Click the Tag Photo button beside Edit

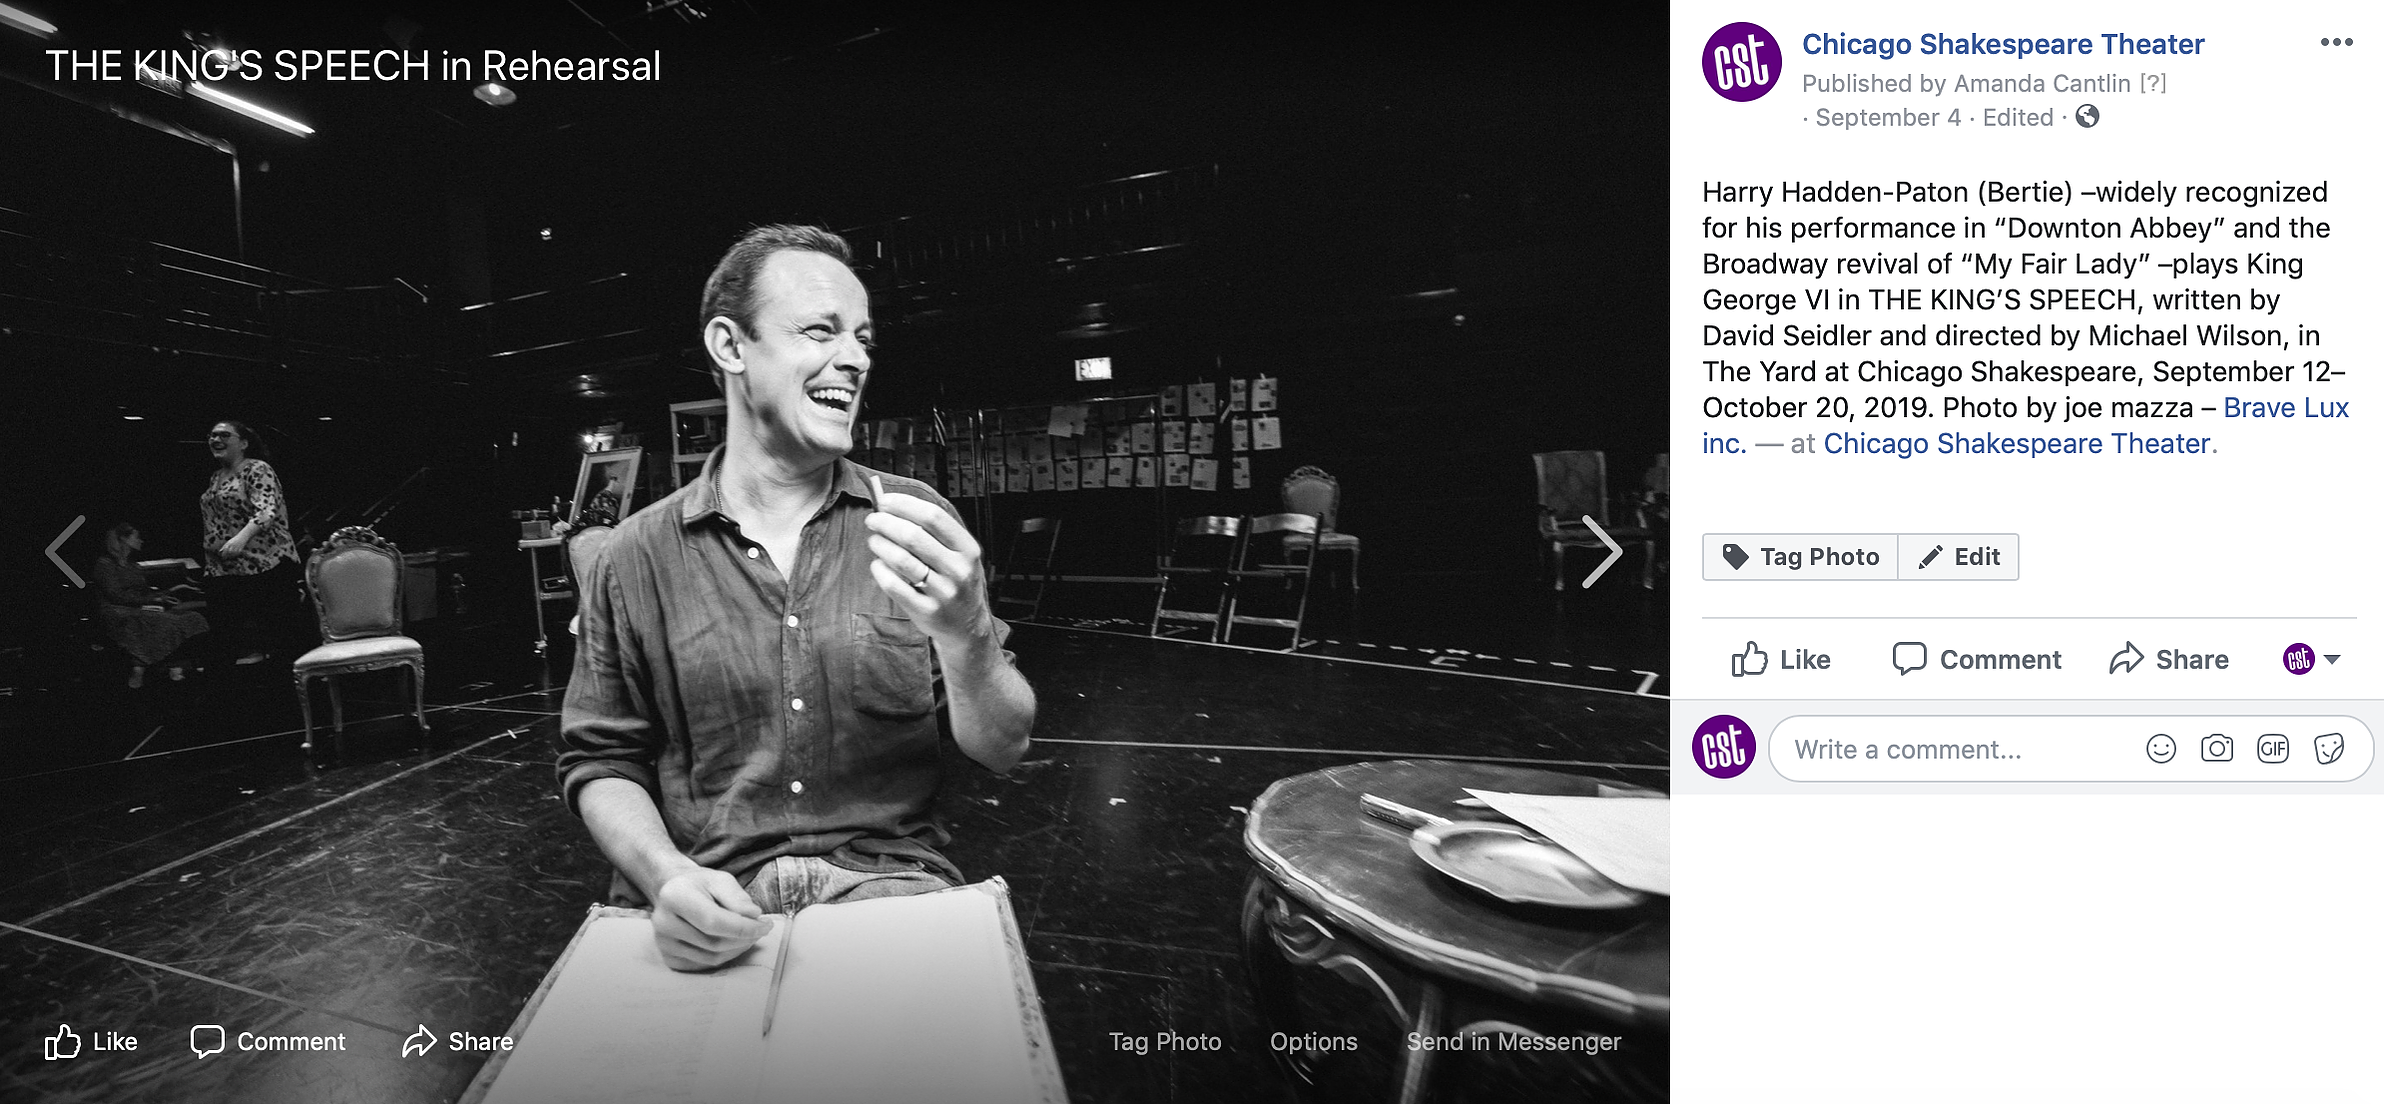1800,557
